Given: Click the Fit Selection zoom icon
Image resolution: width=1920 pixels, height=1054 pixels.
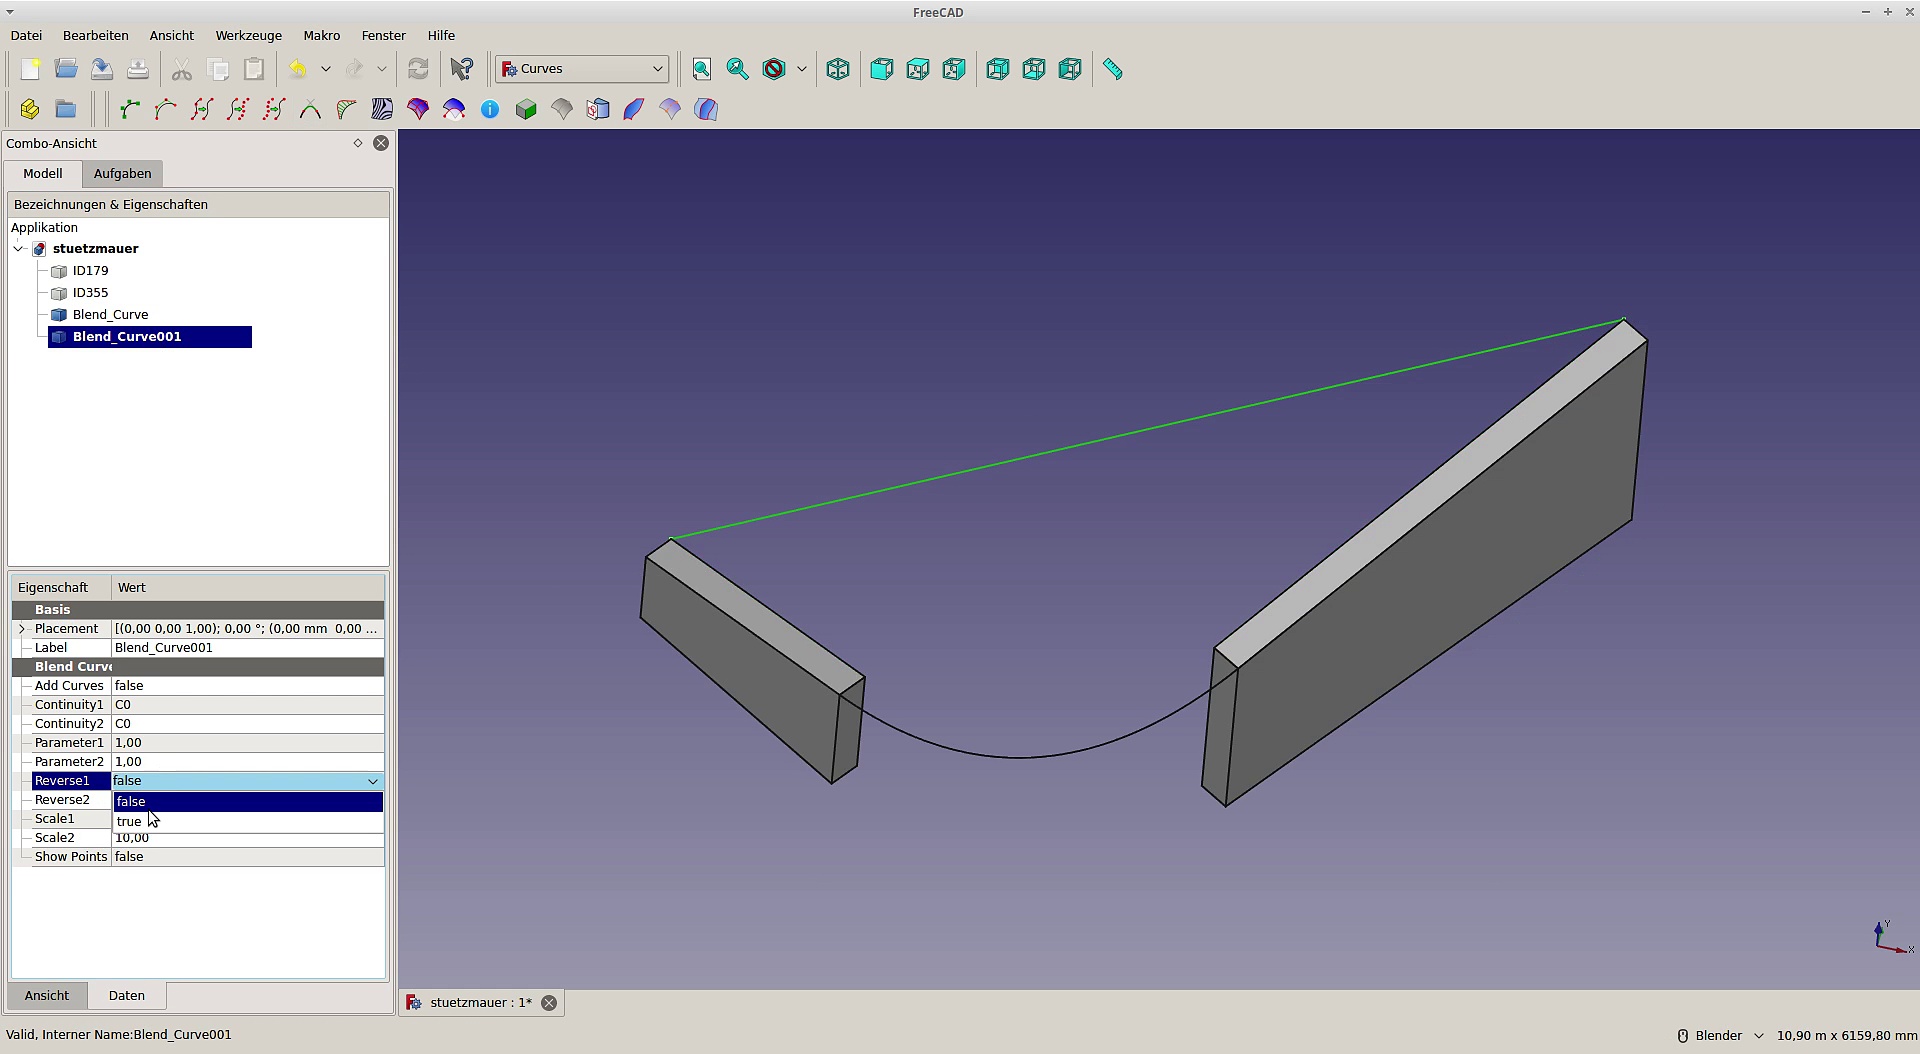Looking at the screenshot, I should pos(738,69).
